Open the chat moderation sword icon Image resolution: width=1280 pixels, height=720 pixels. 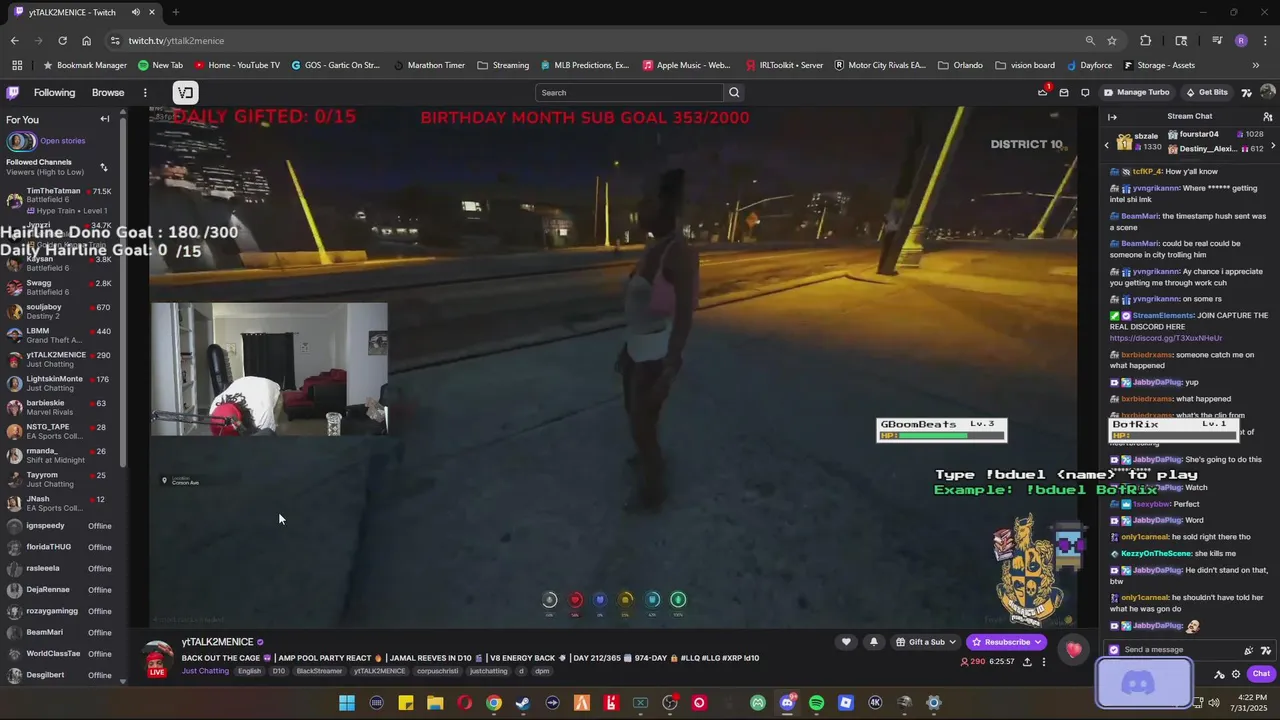pos(1219,674)
